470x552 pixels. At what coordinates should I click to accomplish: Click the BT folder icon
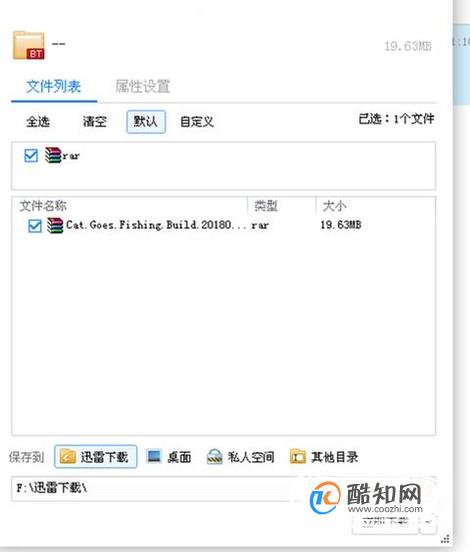29,45
